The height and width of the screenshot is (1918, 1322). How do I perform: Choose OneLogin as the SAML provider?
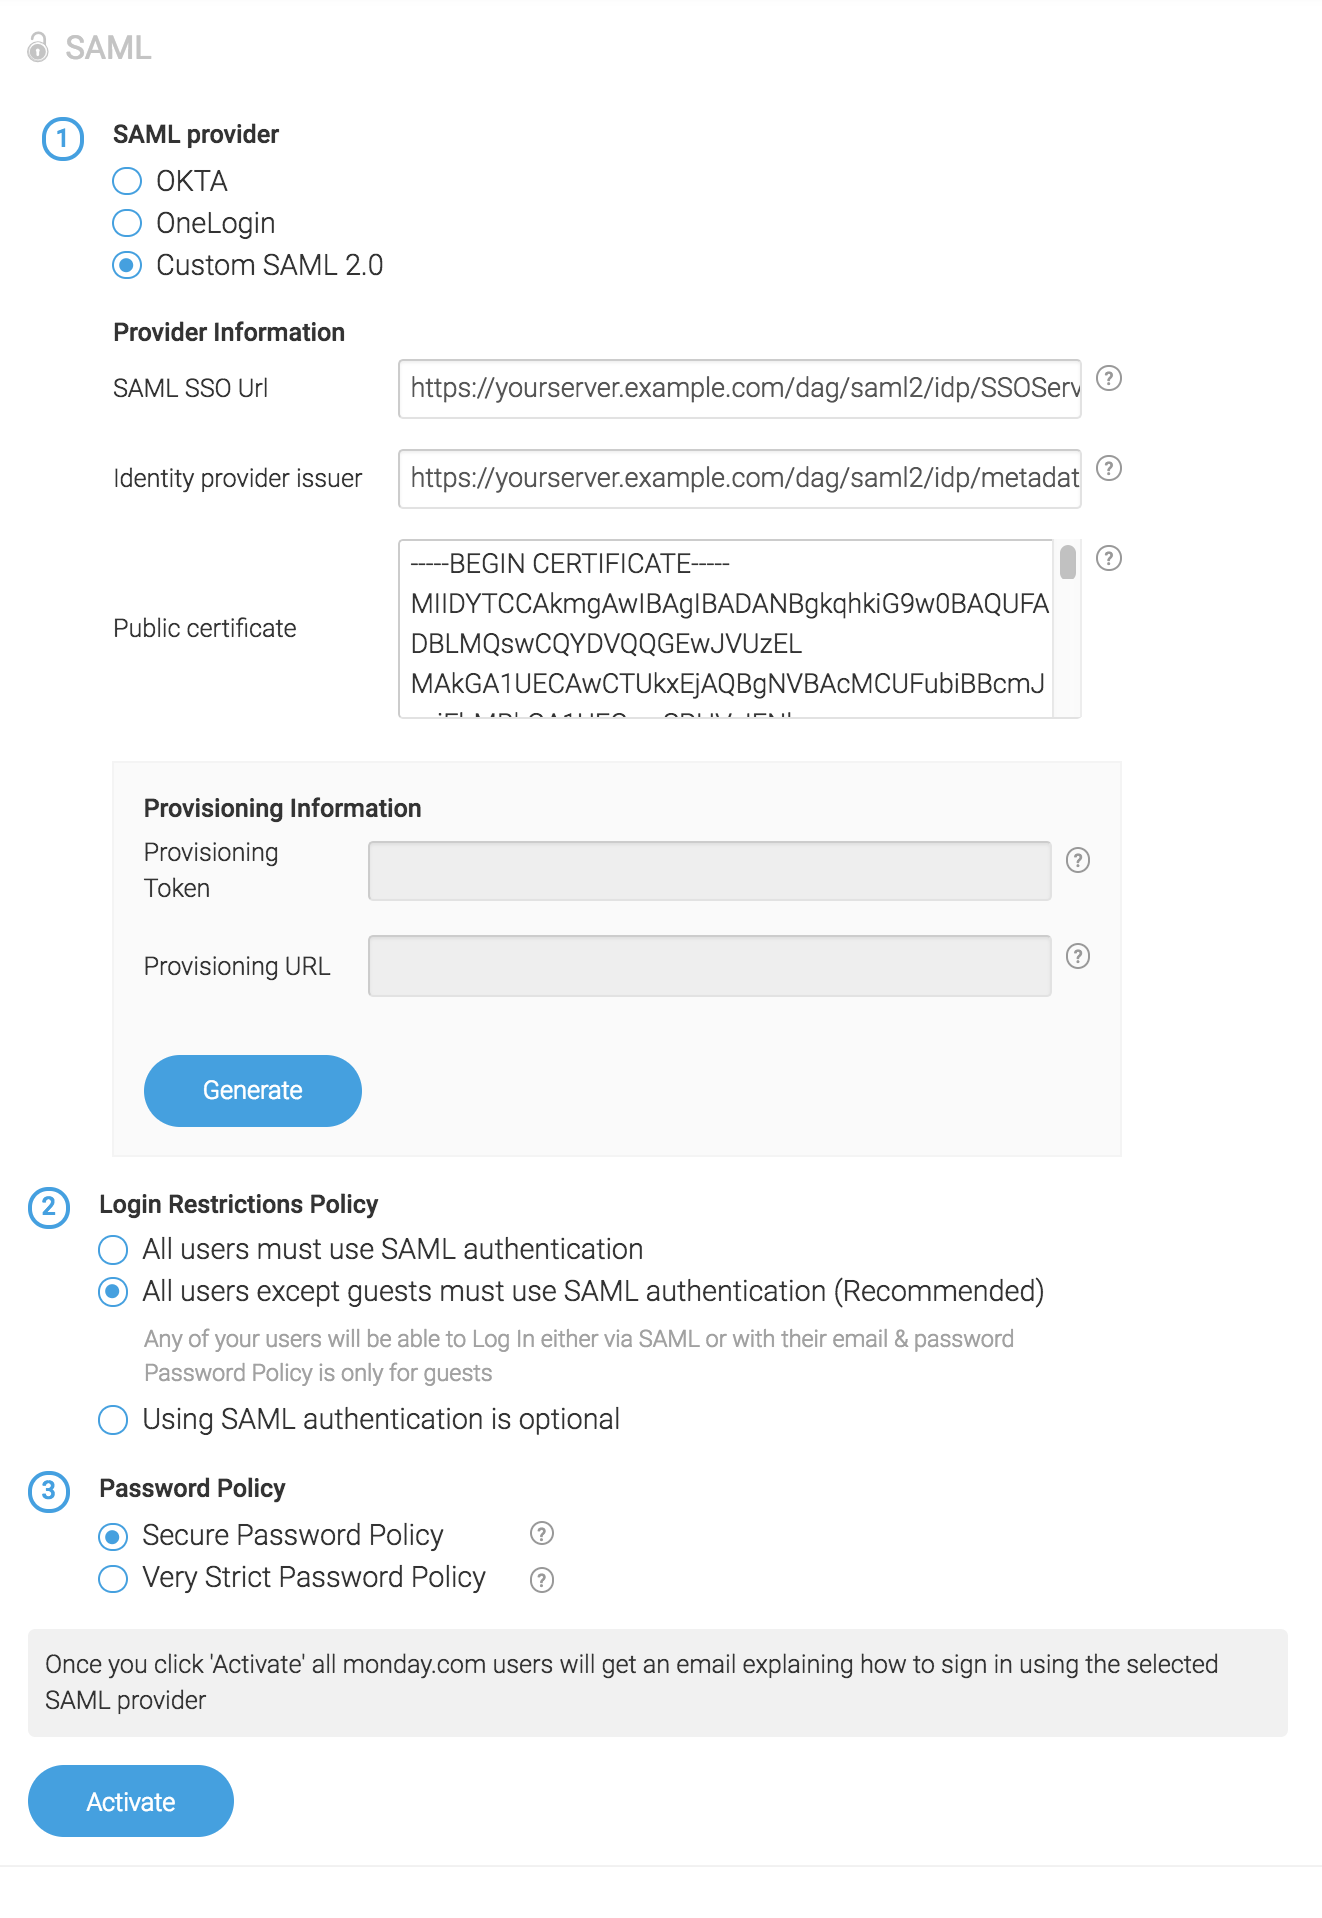(126, 223)
